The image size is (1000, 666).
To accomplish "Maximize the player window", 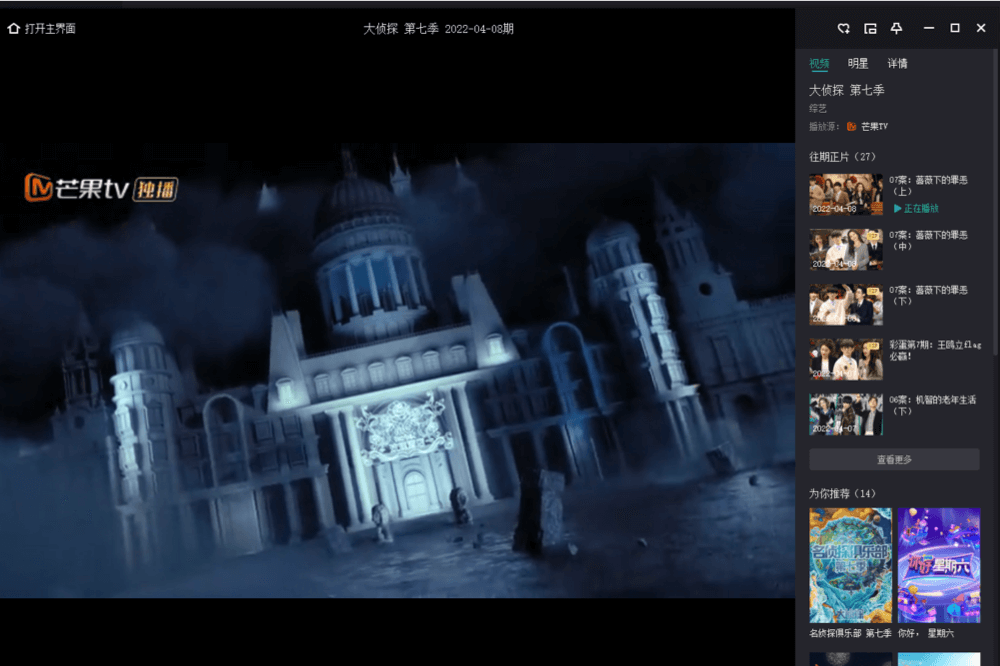I will tap(955, 28).
